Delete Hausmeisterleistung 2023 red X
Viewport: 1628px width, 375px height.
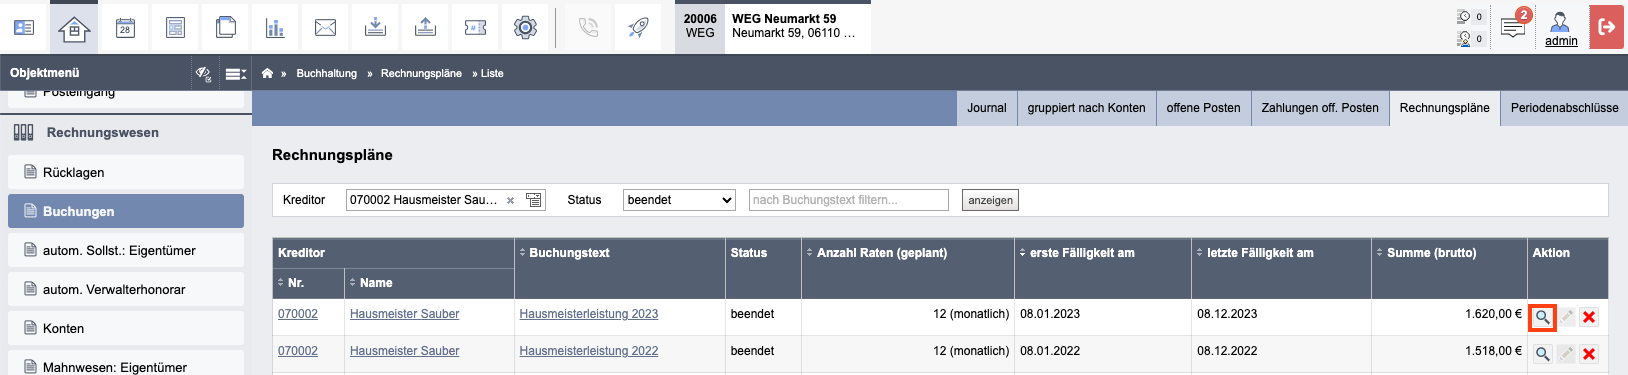click(1589, 317)
